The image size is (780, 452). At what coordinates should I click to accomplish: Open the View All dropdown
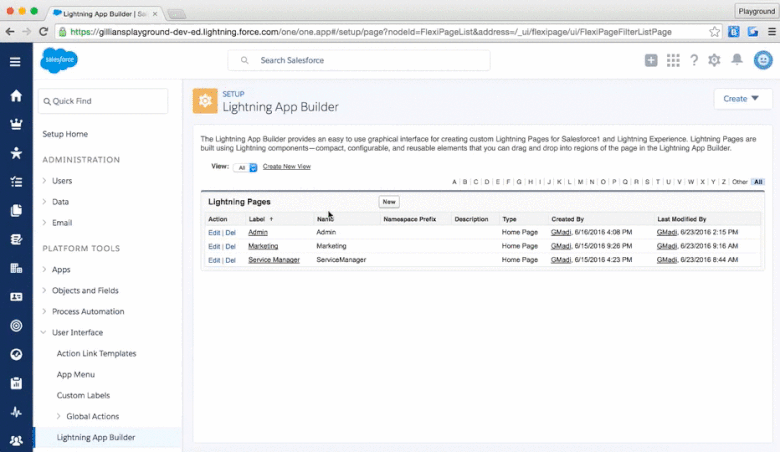tap(245, 168)
